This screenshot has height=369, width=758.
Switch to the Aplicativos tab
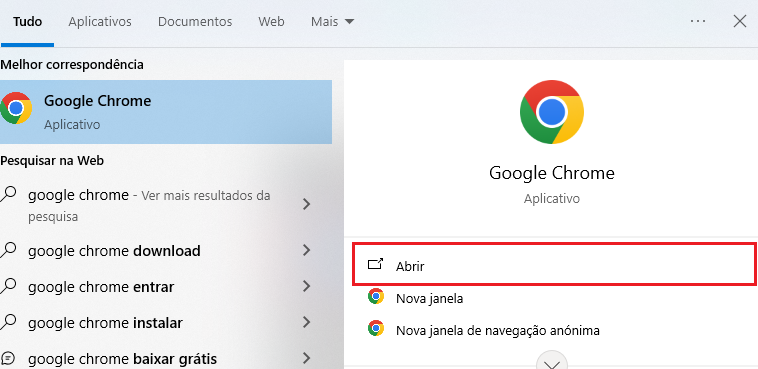click(x=100, y=22)
